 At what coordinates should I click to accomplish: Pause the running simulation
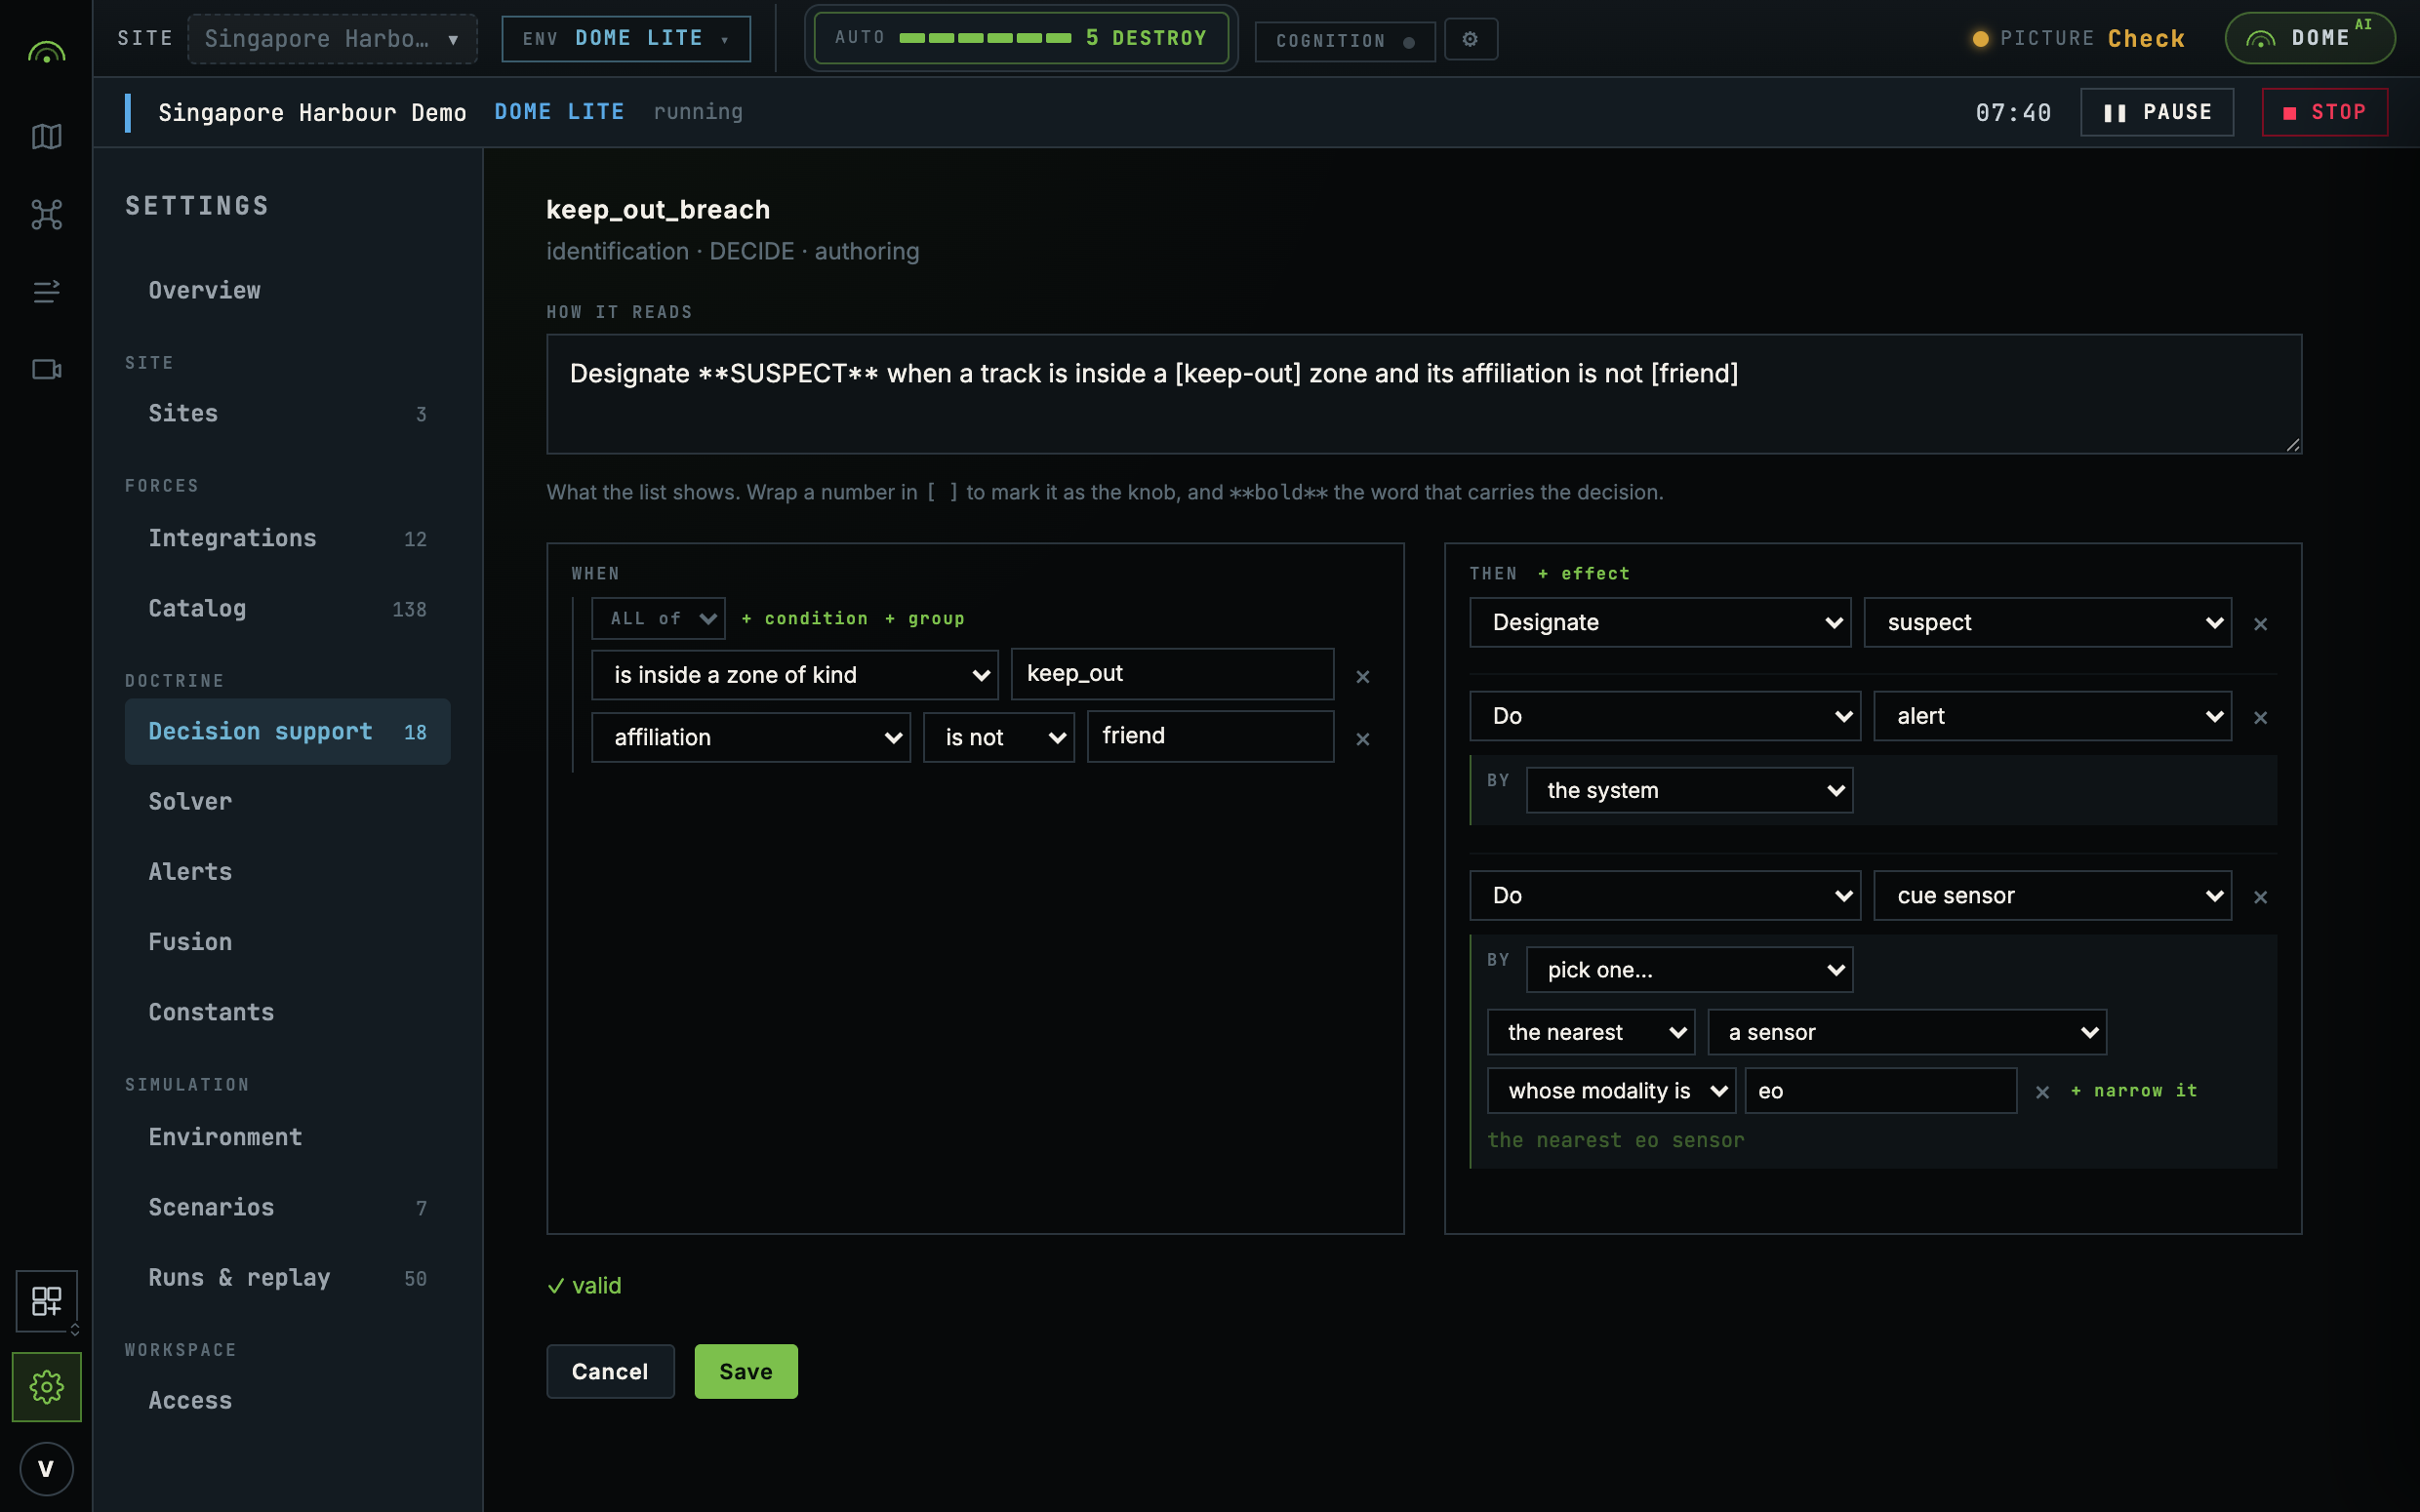tap(2157, 112)
